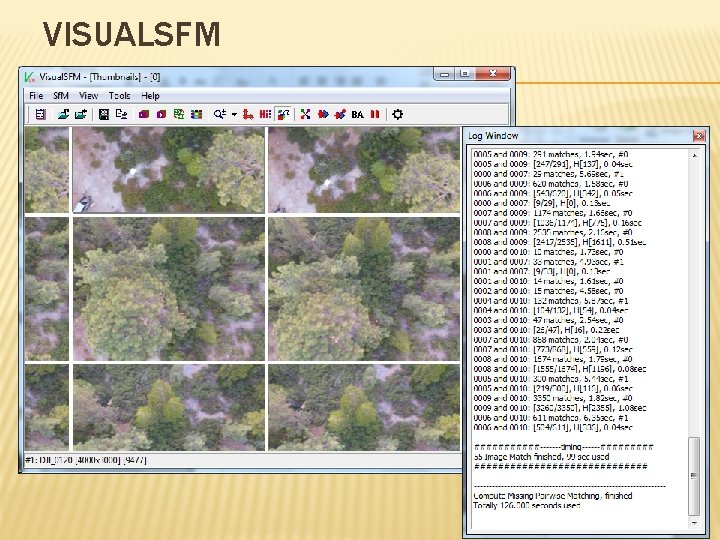Click log line '0008 and 0010: 1574 matches'

click(x=552, y=359)
